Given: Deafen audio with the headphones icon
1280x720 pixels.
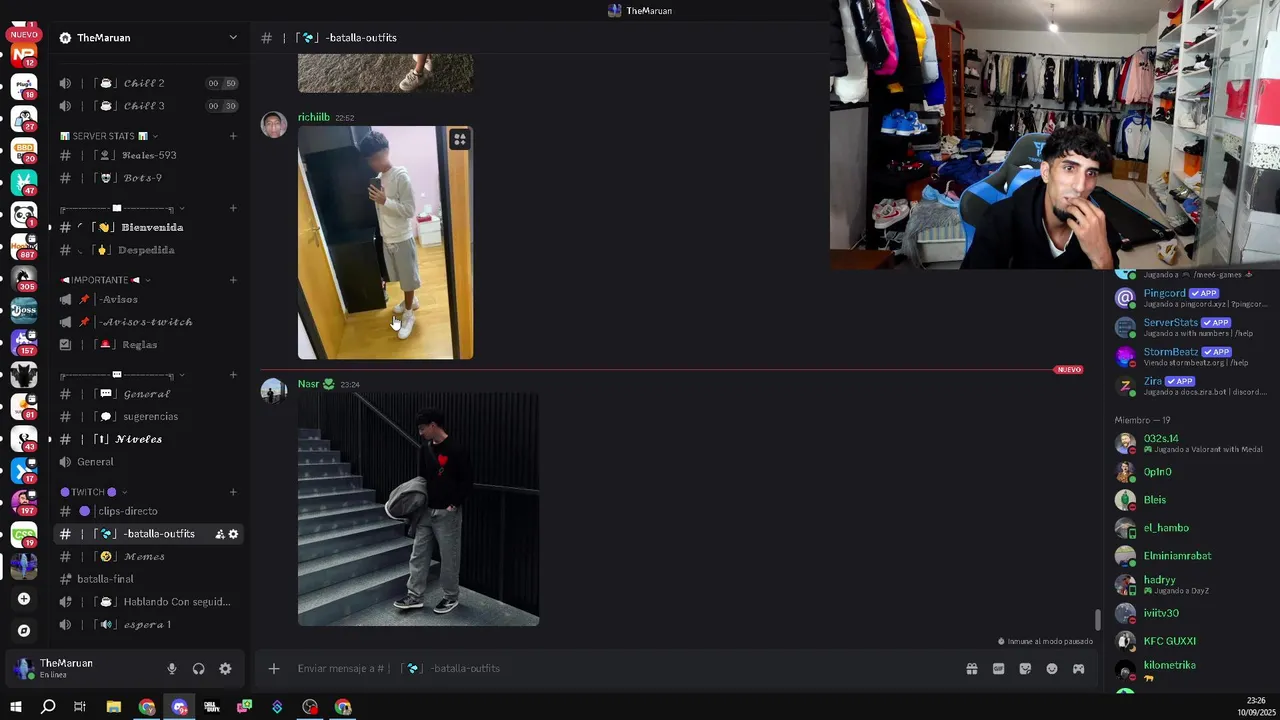Looking at the screenshot, I should point(198,669).
